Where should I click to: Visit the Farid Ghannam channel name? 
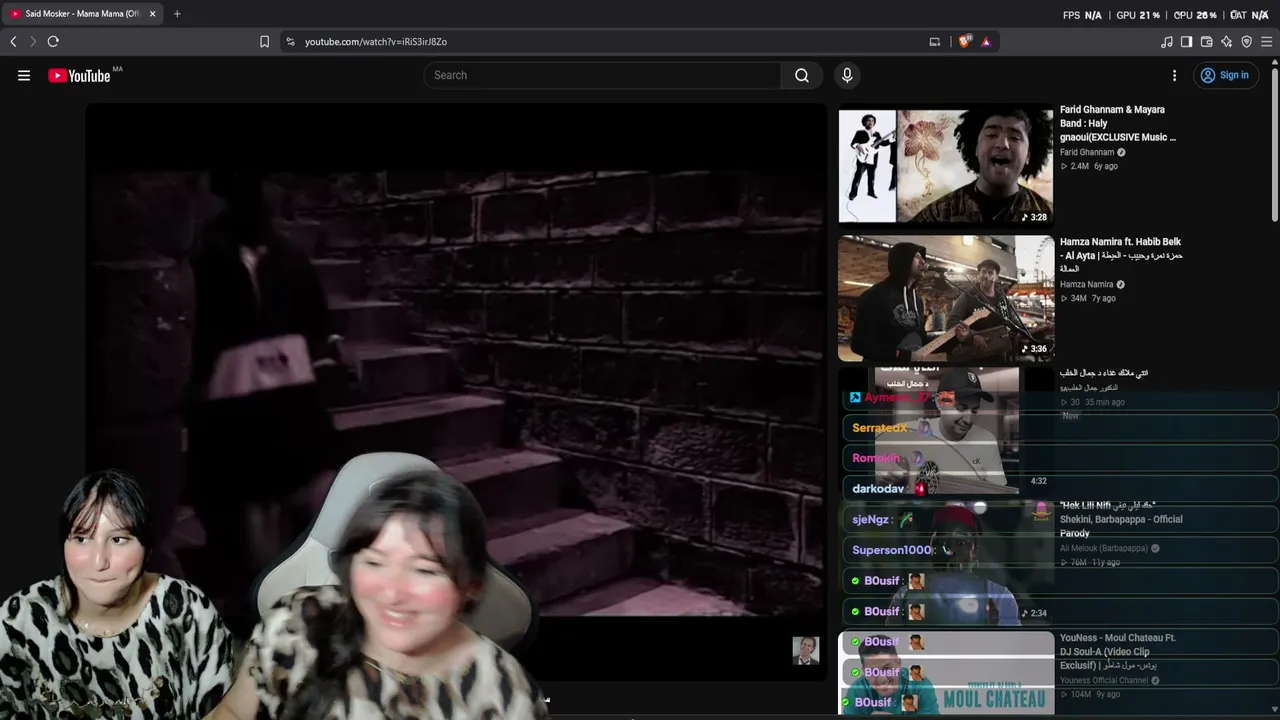point(1087,153)
